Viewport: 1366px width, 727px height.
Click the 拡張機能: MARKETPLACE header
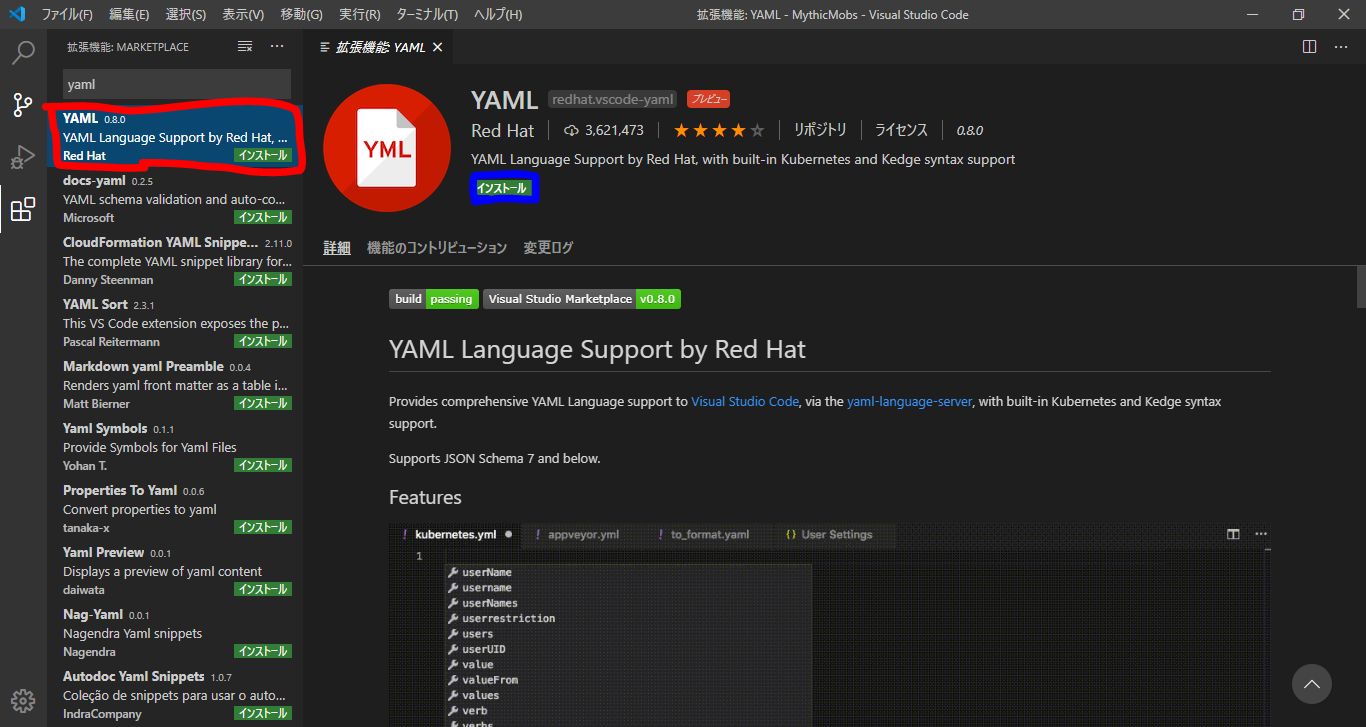tap(127, 47)
